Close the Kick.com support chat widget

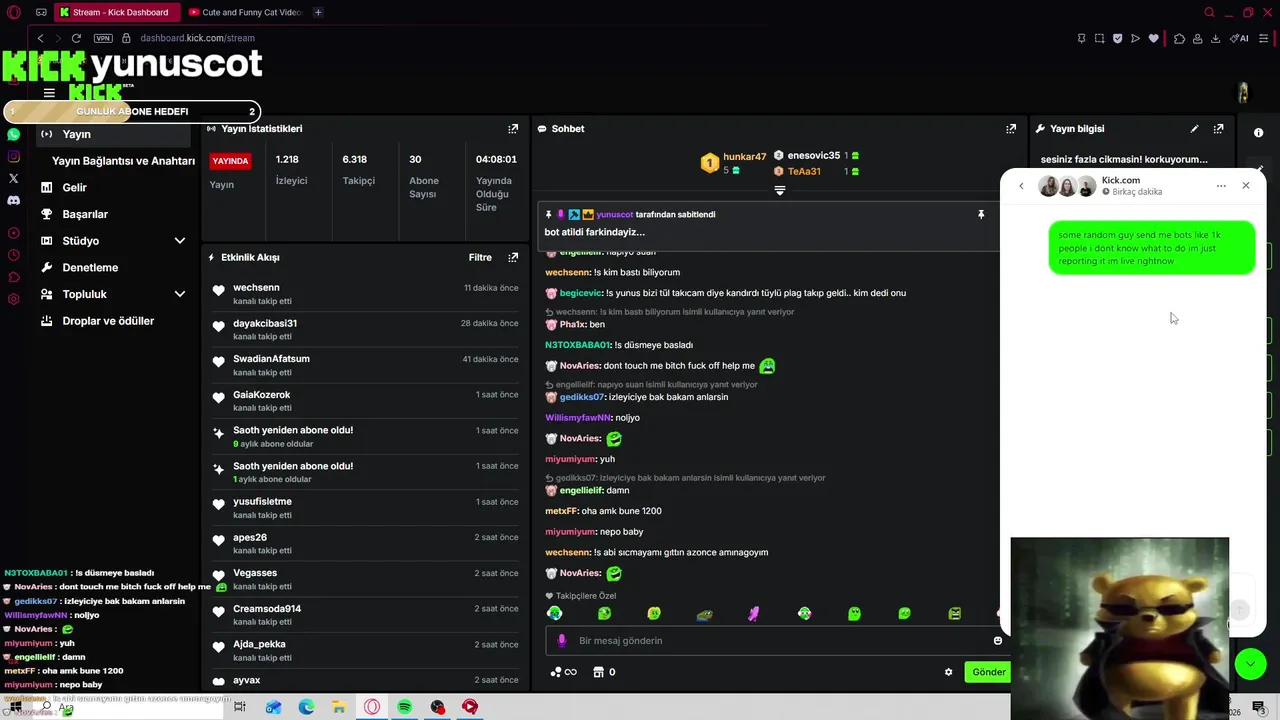1246,186
